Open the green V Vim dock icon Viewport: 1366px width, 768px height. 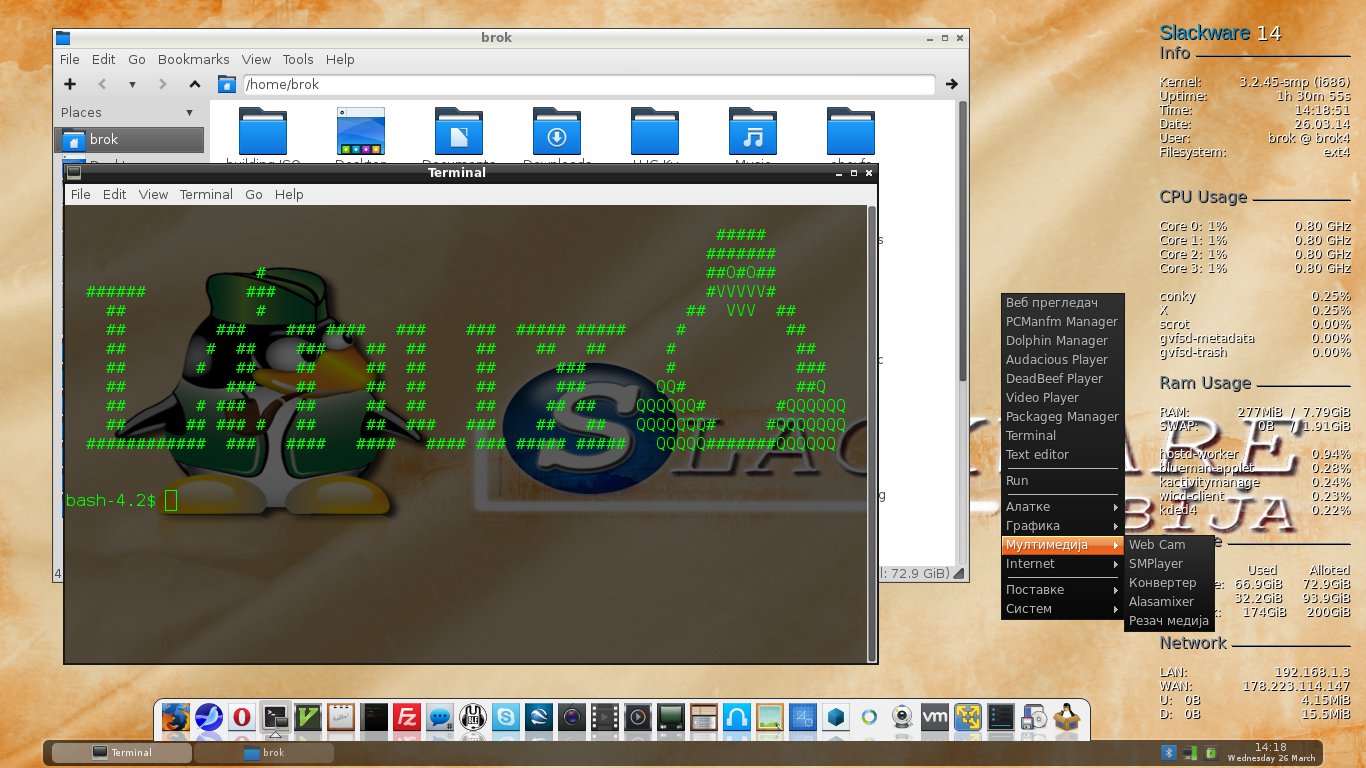pos(308,717)
